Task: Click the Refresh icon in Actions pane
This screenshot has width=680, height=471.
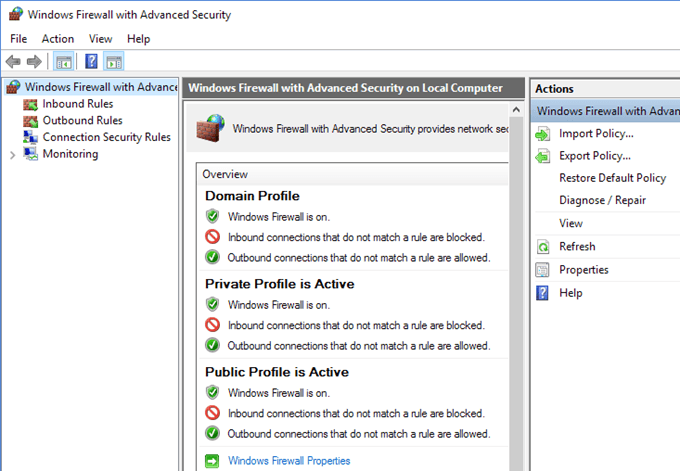Action: 543,247
